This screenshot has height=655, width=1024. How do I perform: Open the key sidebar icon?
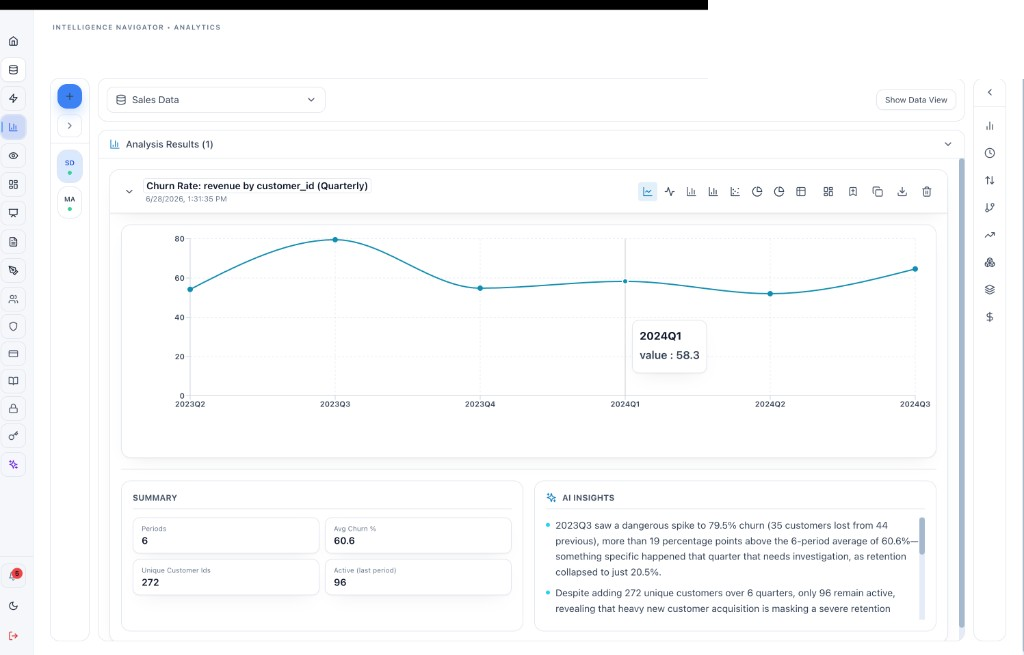coord(13,436)
